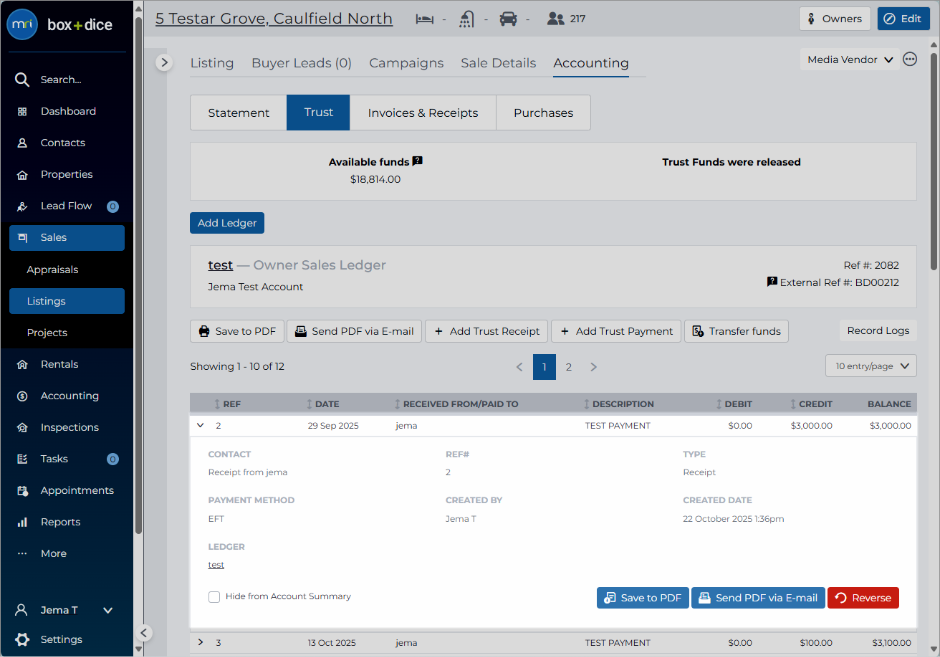
Task: Open Settings gear icon
Action: pos(22,640)
